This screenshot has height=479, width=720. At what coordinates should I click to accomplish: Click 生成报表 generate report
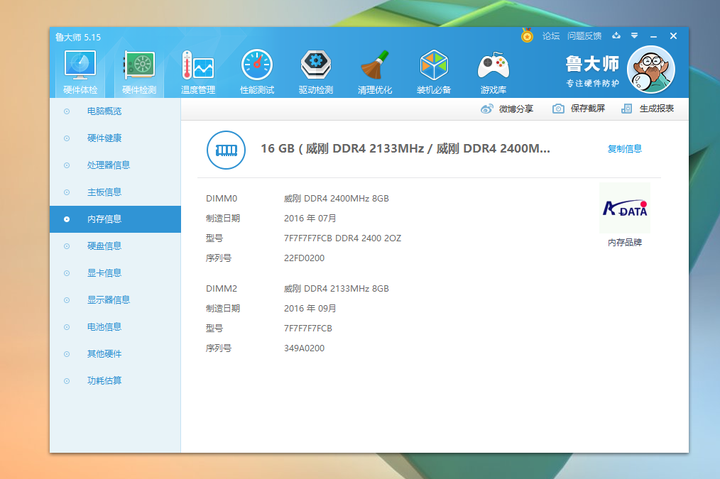click(657, 109)
